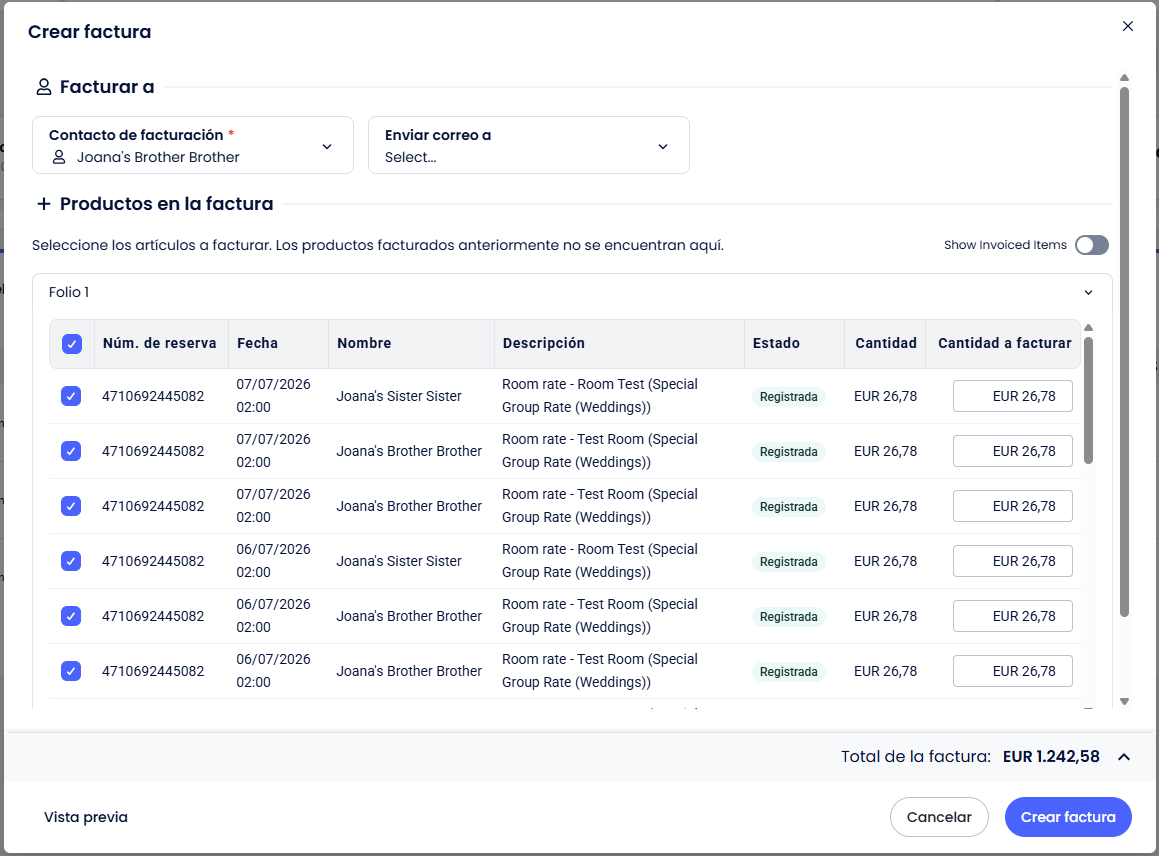Close the Crear factura dialog
Viewport: 1159px width, 856px height.
point(1127,26)
